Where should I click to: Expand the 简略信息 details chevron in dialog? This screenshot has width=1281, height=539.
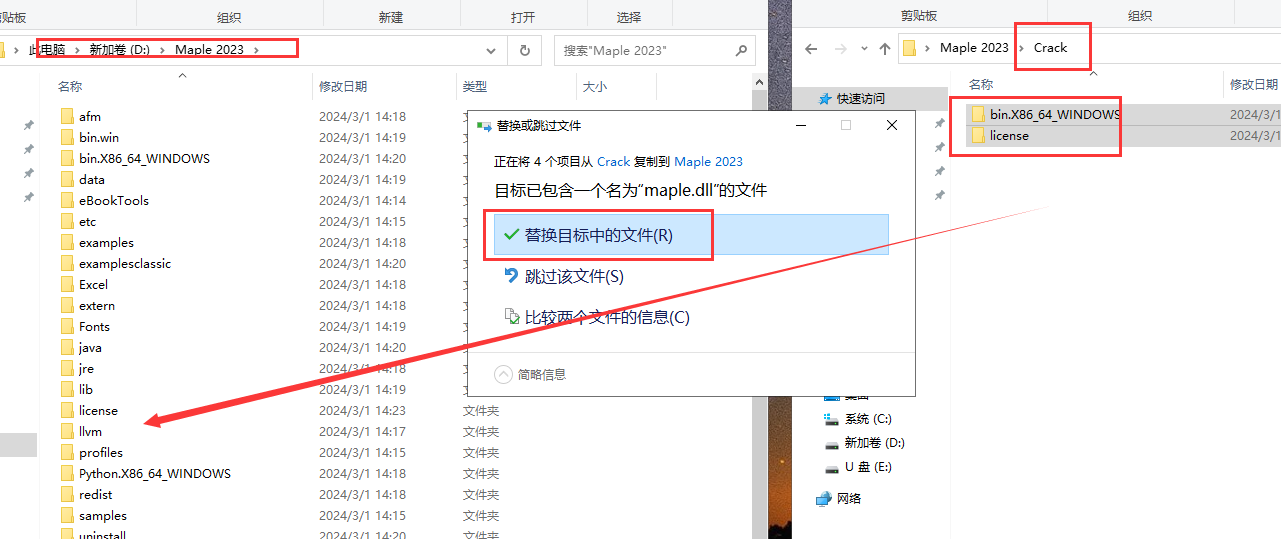[x=504, y=374]
